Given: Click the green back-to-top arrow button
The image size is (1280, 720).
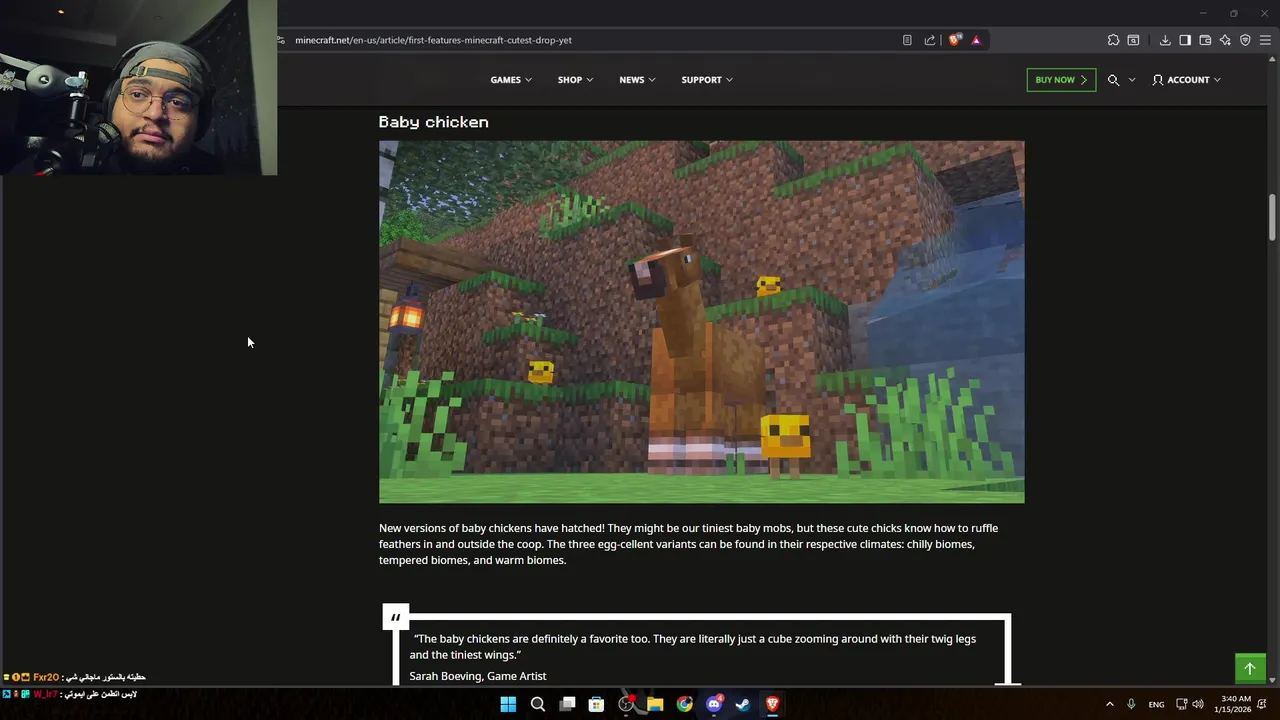Looking at the screenshot, I should pyautogui.click(x=1250, y=669).
